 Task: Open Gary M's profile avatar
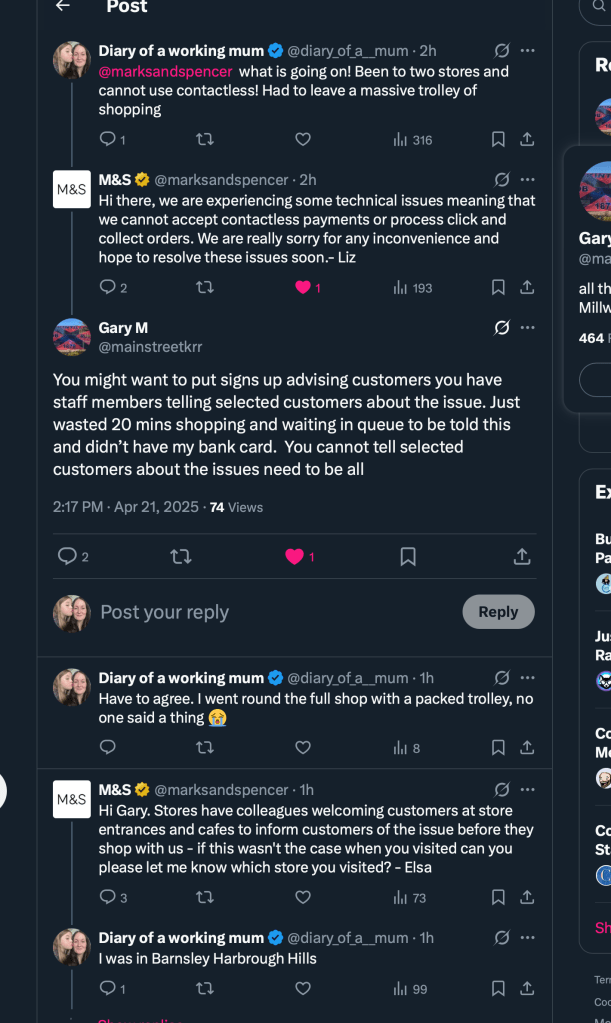click(72, 337)
